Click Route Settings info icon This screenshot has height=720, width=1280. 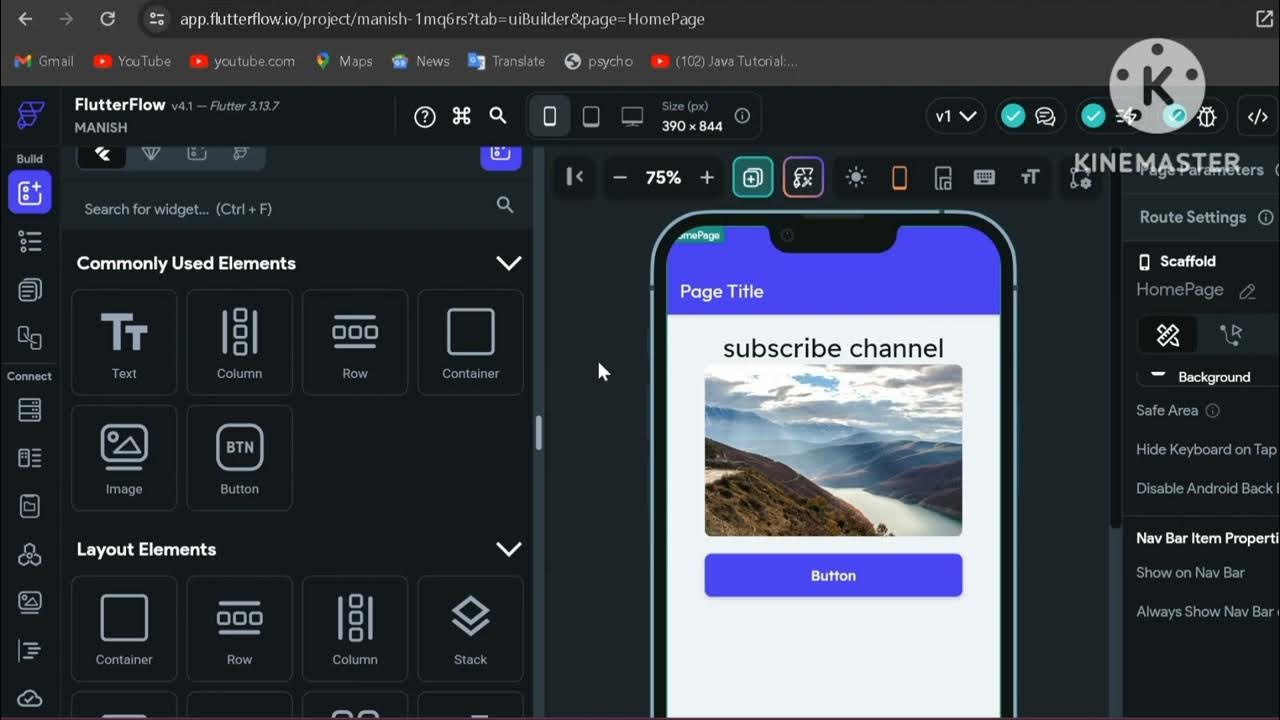tap(1265, 217)
